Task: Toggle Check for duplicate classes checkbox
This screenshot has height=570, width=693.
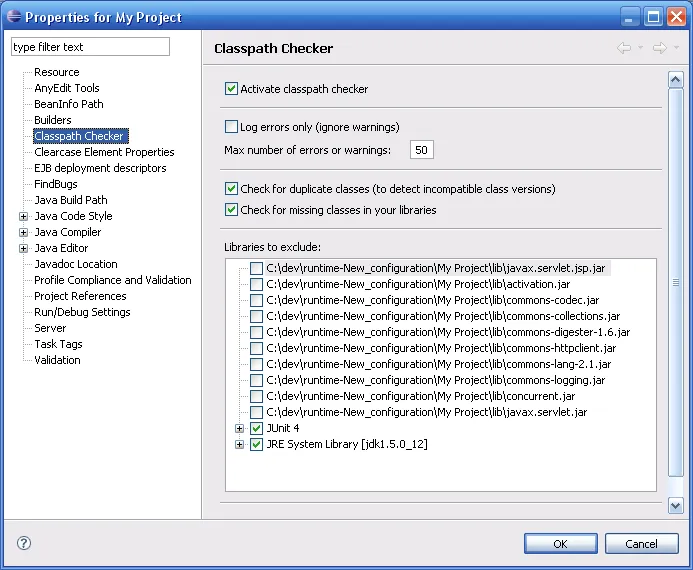Action: click(x=231, y=189)
